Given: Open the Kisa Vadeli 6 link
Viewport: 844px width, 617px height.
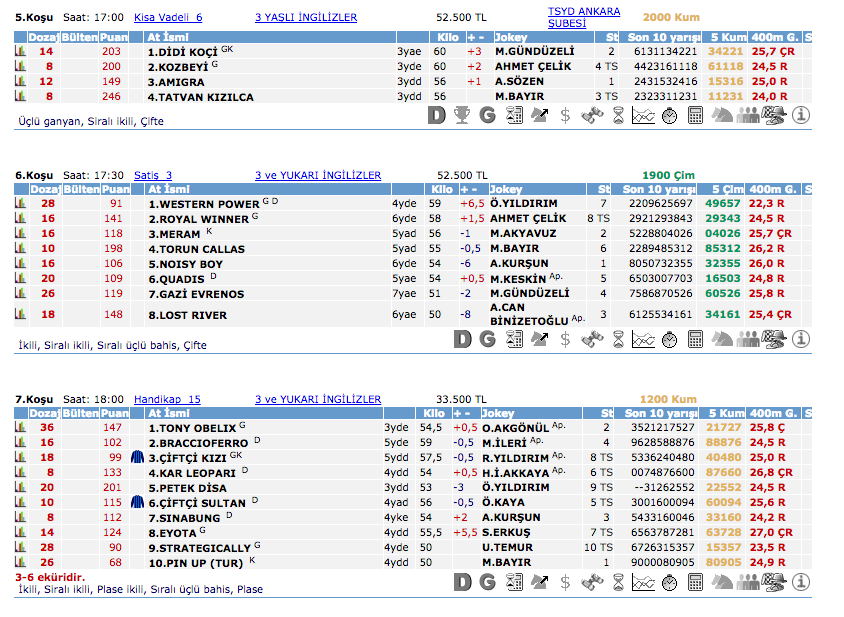Looking at the screenshot, I should [x=168, y=18].
